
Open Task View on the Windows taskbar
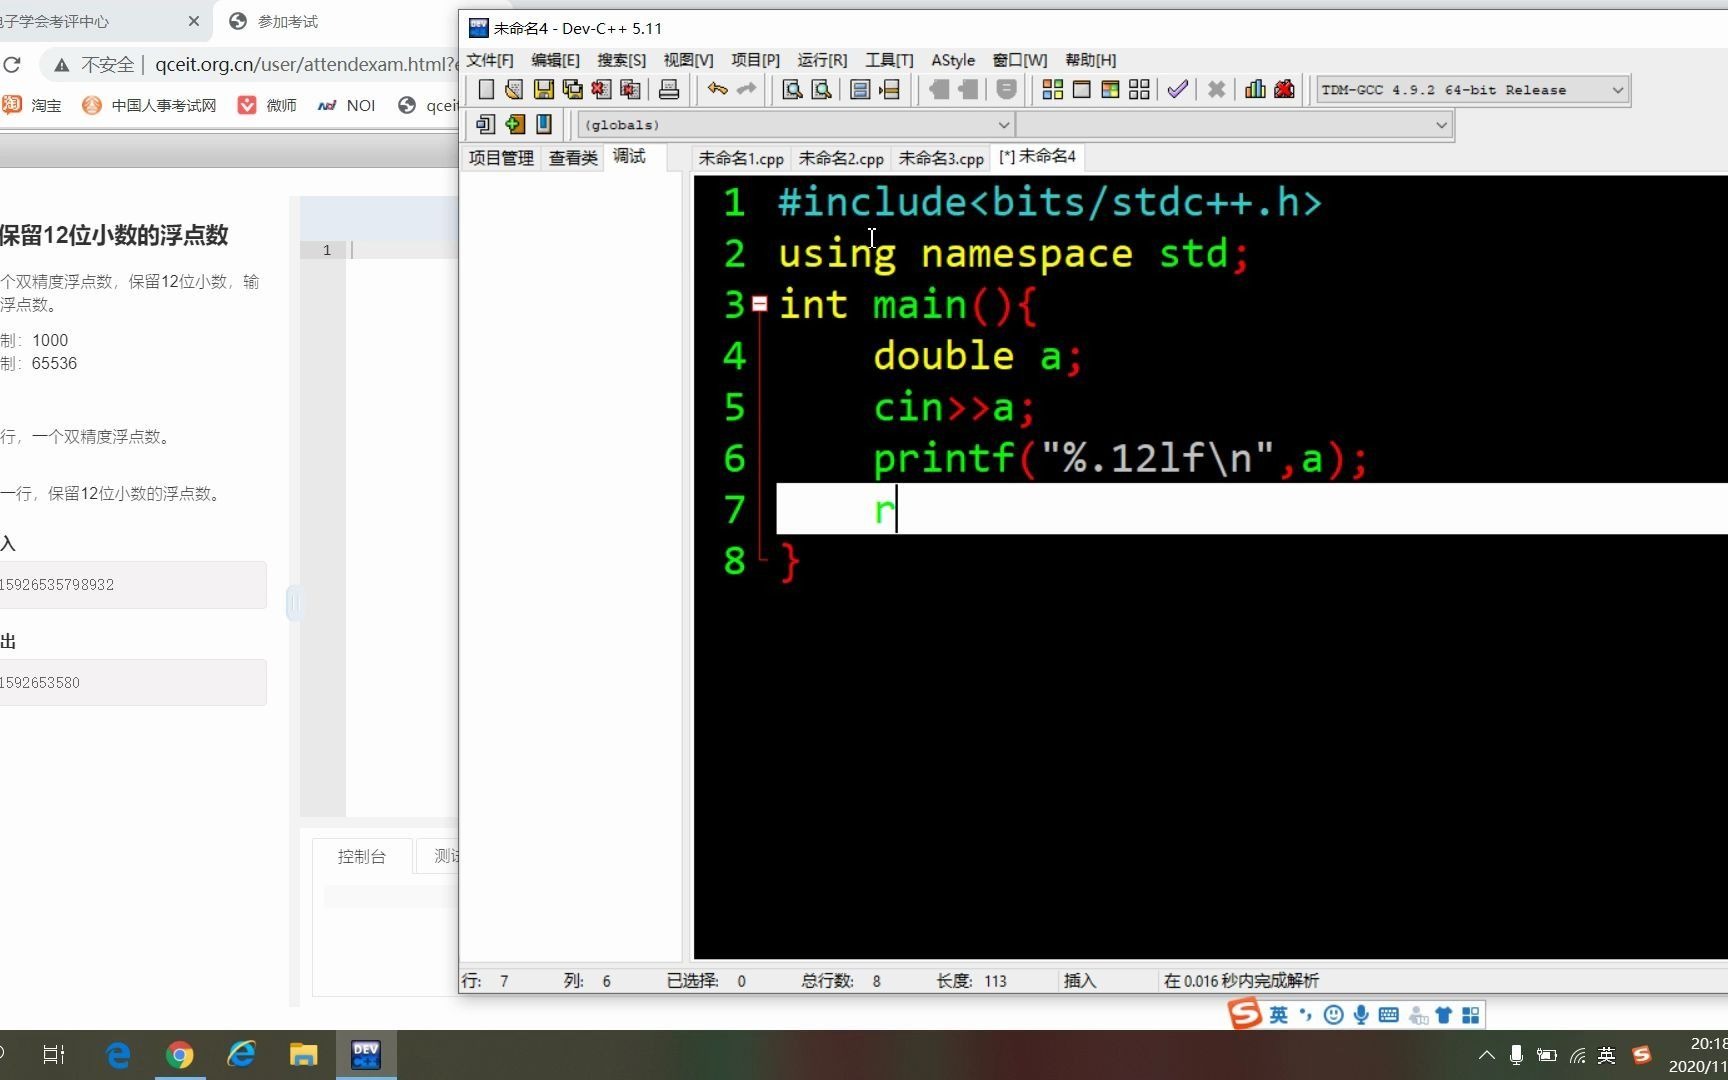54,1055
